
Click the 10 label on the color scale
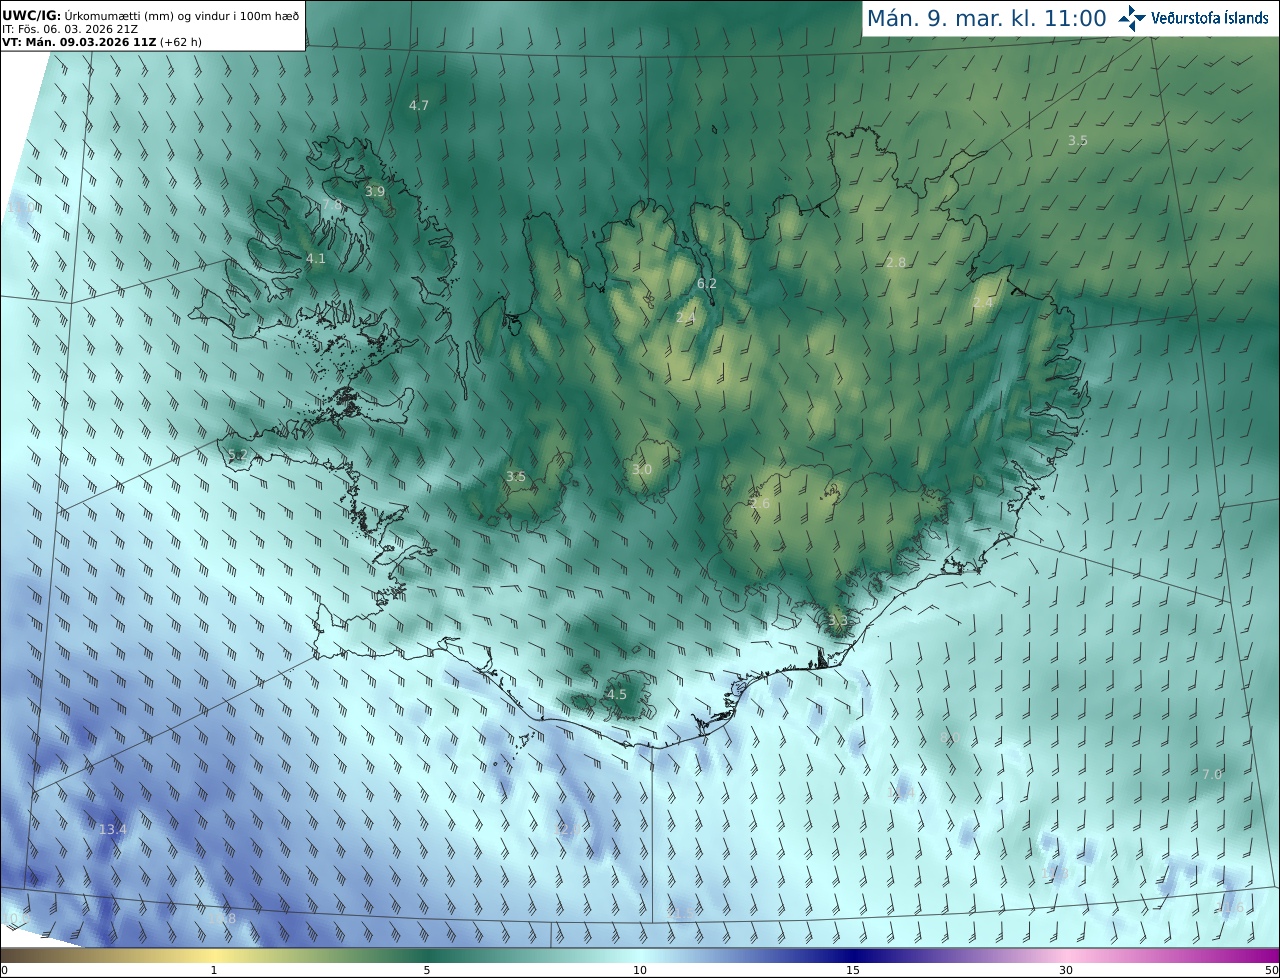point(640,970)
